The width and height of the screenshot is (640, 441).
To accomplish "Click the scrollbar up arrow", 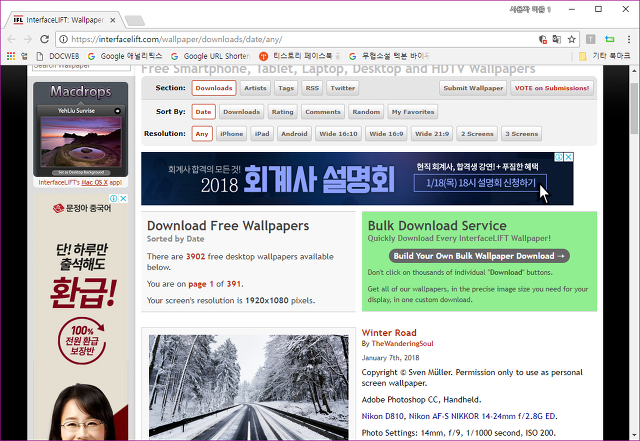I will point(633,70).
